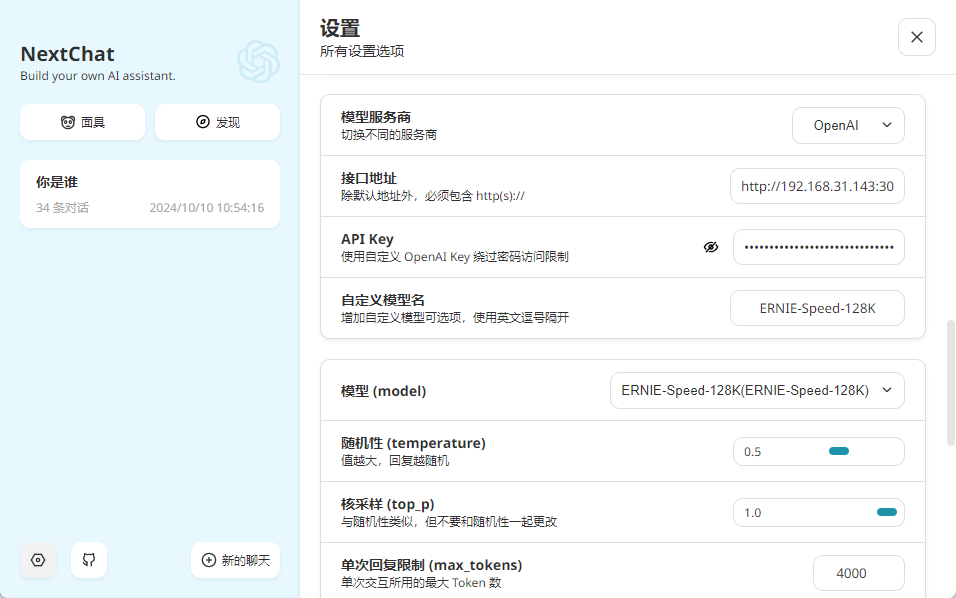
Task: Click the 自定义模型名 label text
Action: 383,301
